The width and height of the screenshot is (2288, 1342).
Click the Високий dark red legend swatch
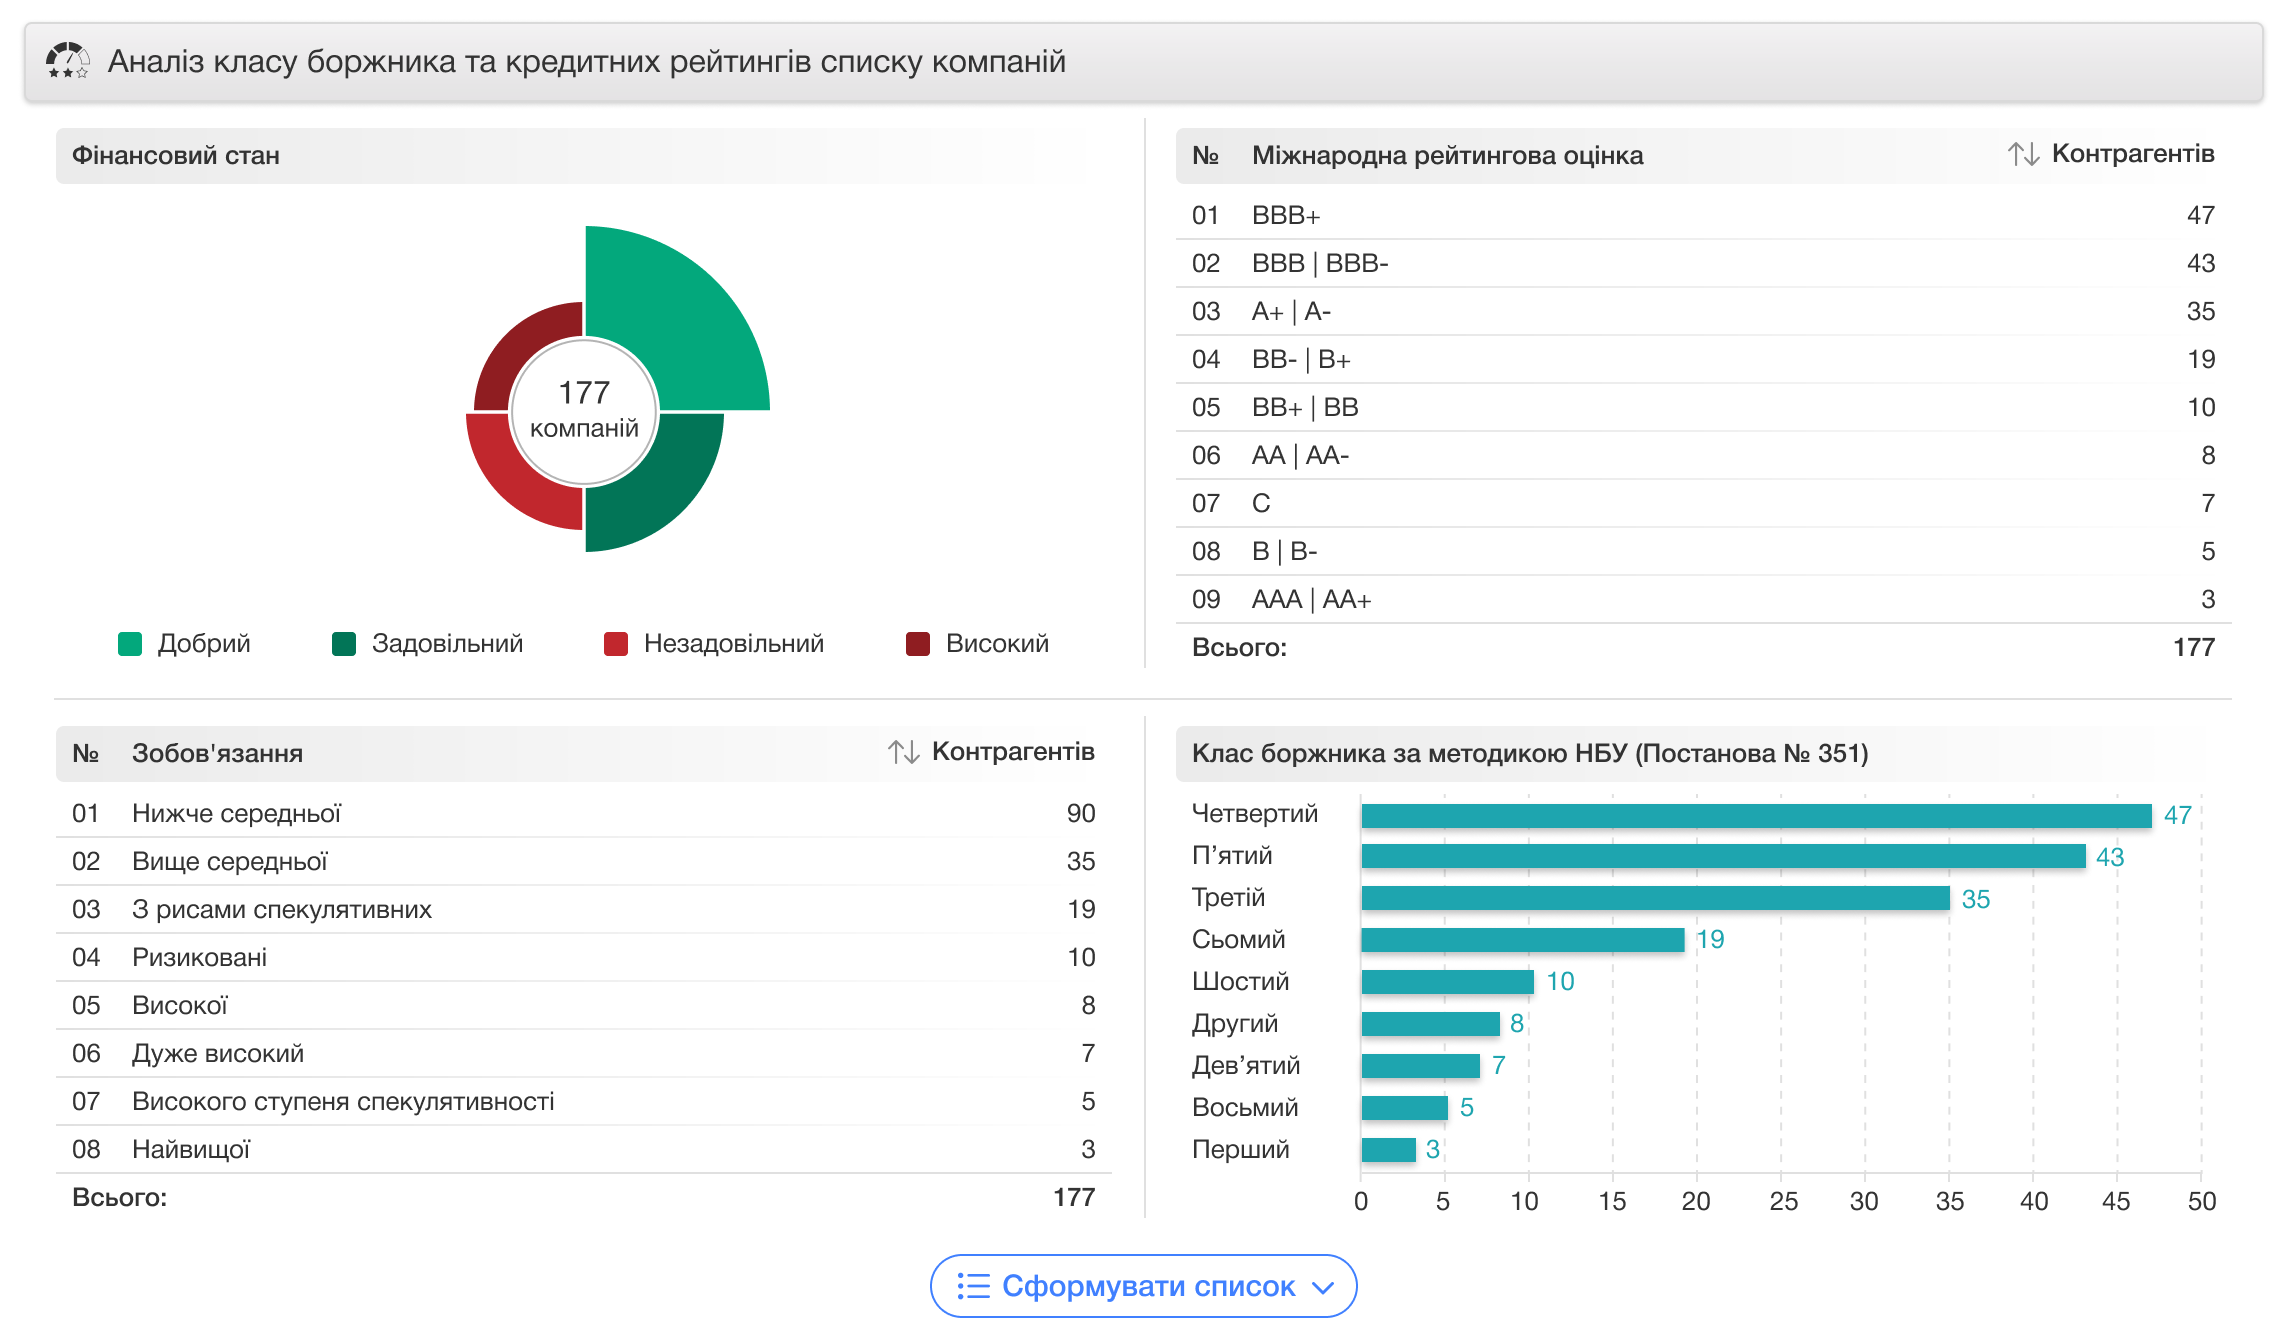[x=917, y=644]
